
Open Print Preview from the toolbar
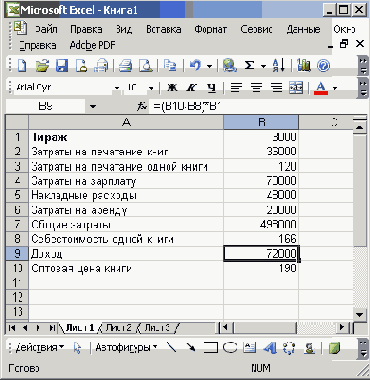(146, 66)
